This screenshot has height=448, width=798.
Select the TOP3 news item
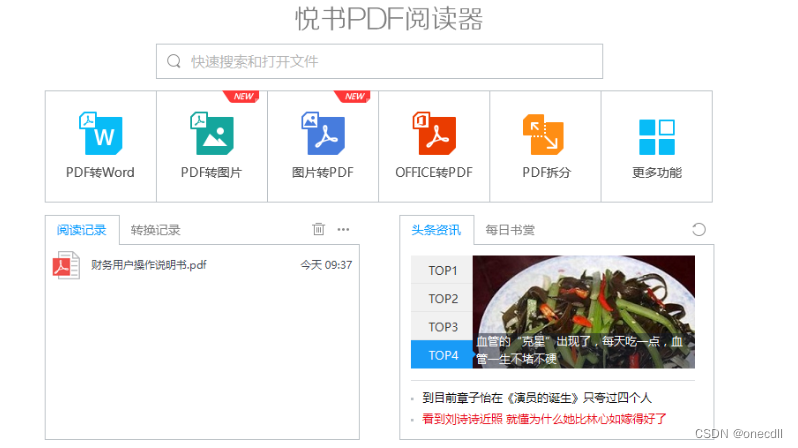pyautogui.click(x=442, y=326)
